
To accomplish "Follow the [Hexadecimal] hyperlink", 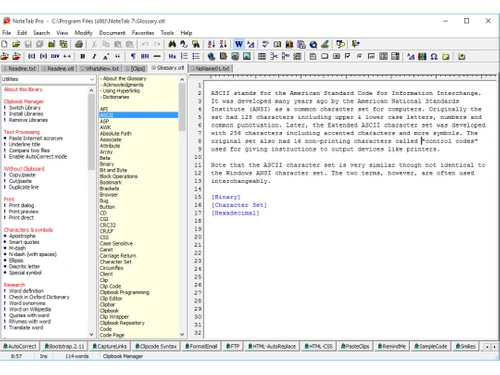I will coord(235,213).
